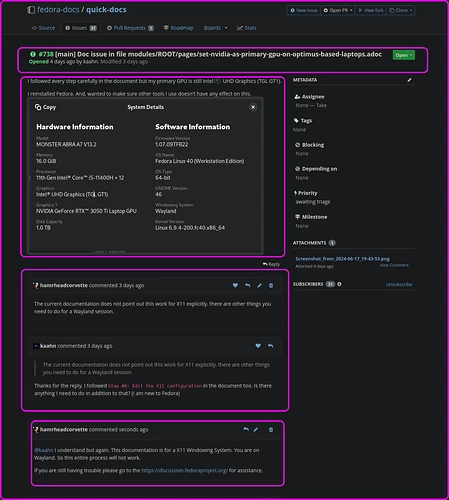Viewport: 449px width, 500px height.
Task: Open the discussion.fedoraproject.org link
Action: 184,470
